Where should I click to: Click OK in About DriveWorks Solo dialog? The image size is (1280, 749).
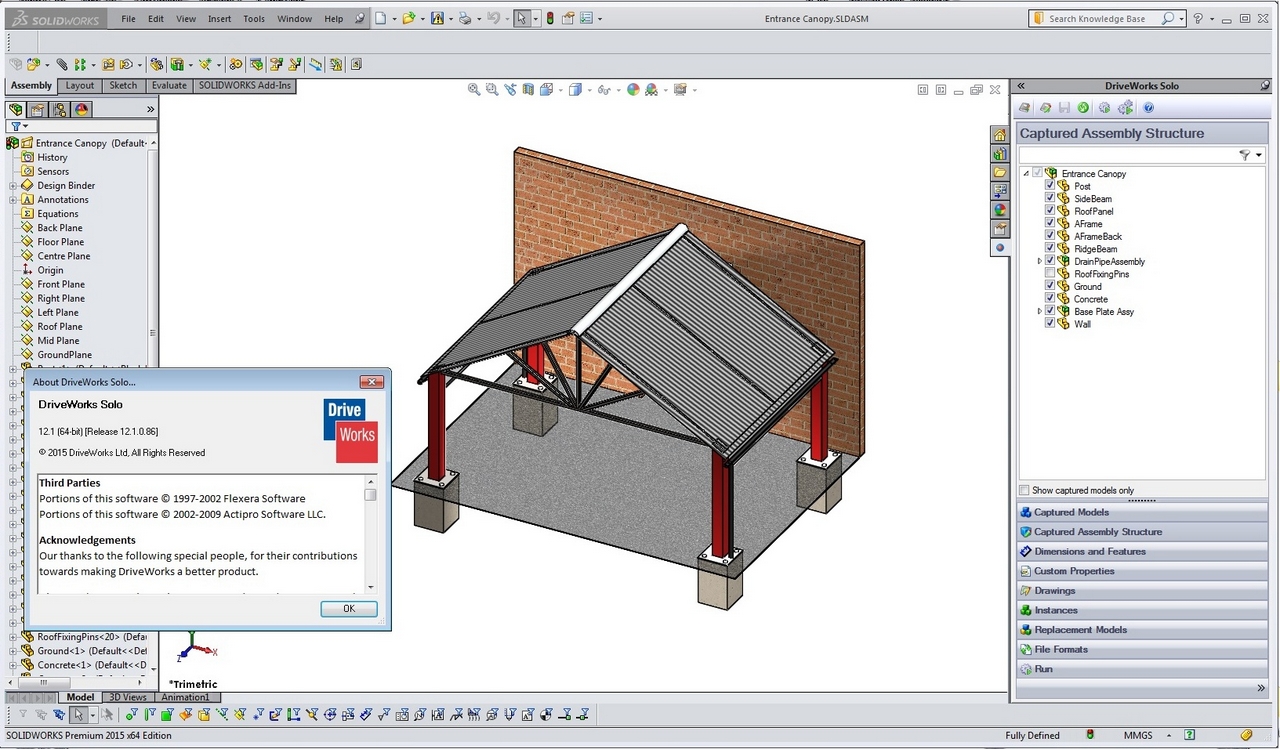point(349,608)
